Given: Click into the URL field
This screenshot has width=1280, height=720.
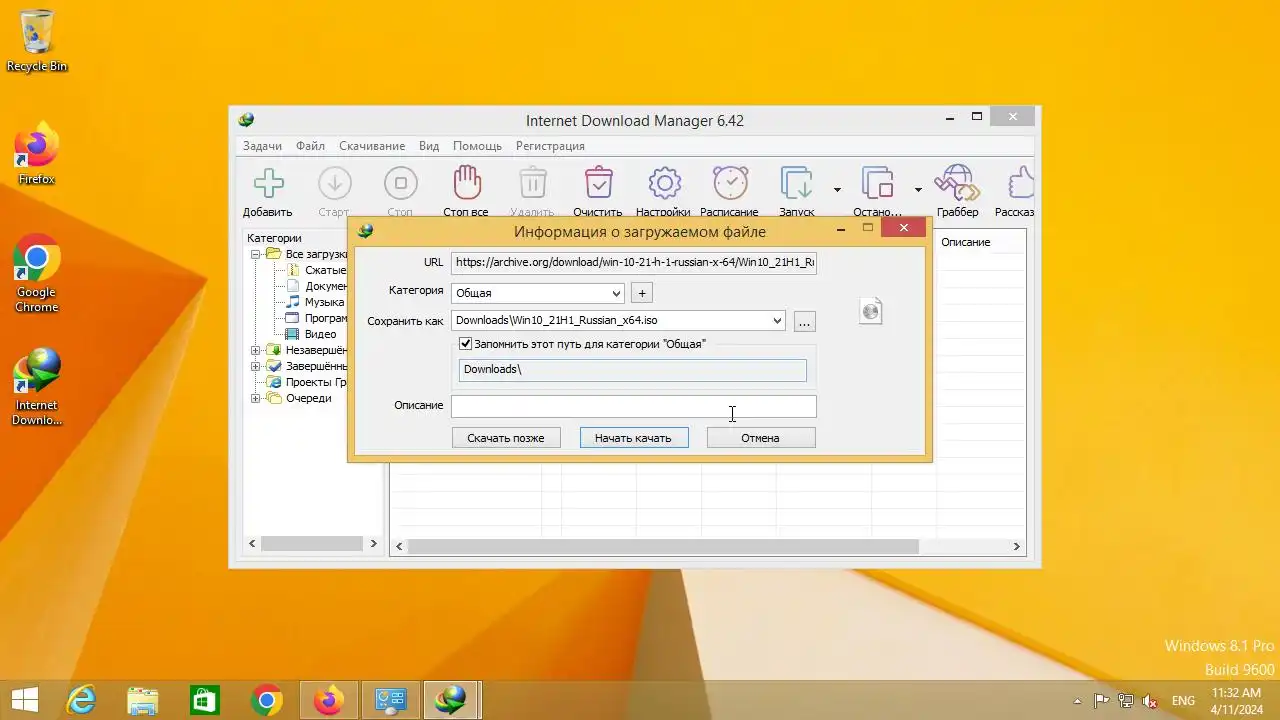Looking at the screenshot, I should point(634,263).
